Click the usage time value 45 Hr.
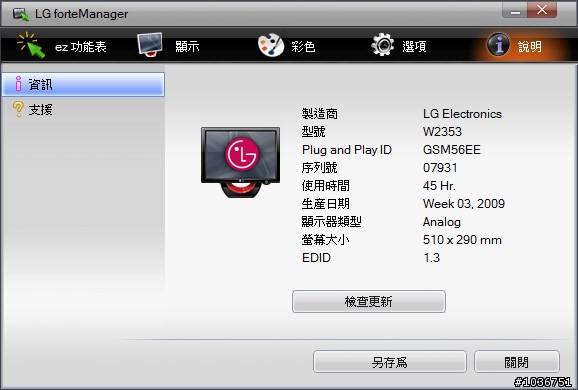Screen dimensions: 578x390 [439, 185]
